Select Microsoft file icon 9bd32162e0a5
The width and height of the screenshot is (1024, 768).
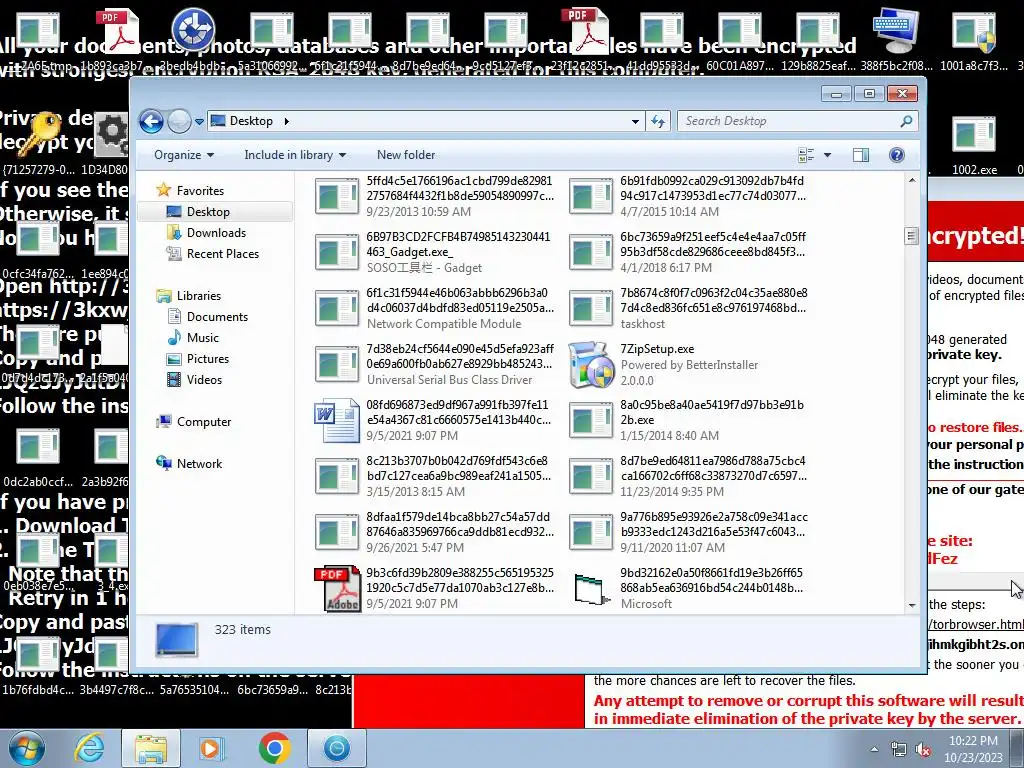click(x=591, y=588)
